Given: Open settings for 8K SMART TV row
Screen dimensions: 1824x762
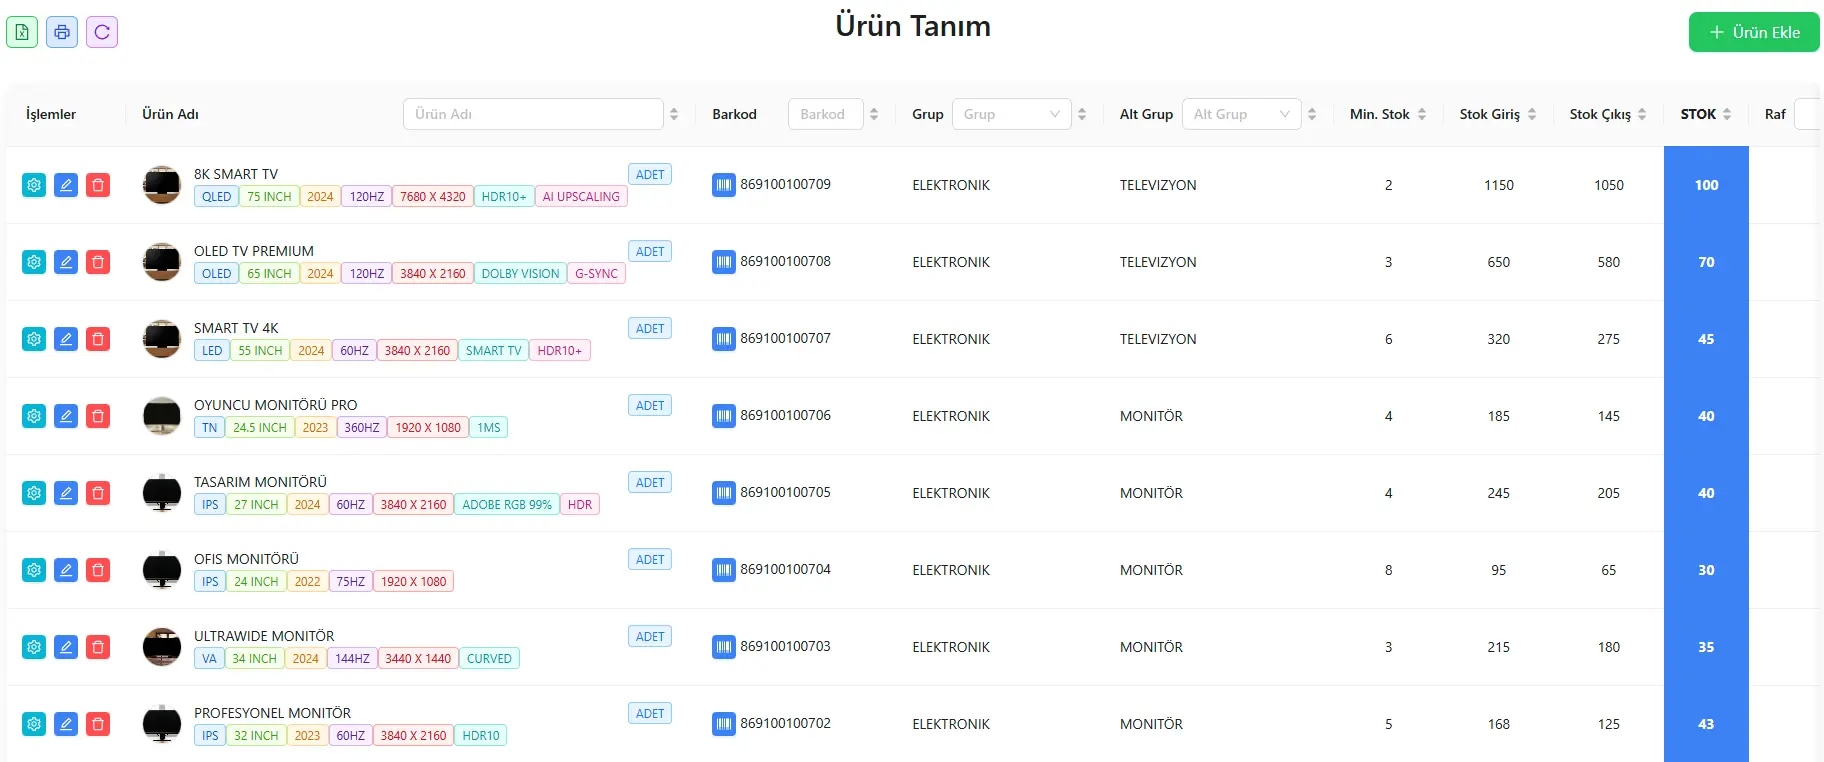Looking at the screenshot, I should coord(34,185).
